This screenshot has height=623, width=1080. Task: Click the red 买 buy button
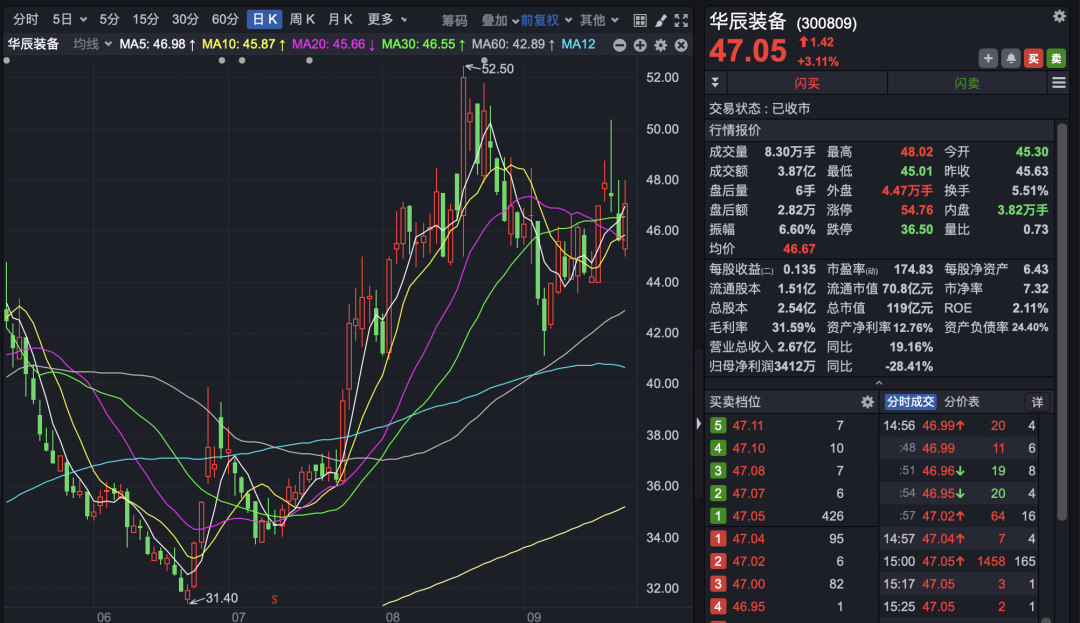pos(1034,59)
